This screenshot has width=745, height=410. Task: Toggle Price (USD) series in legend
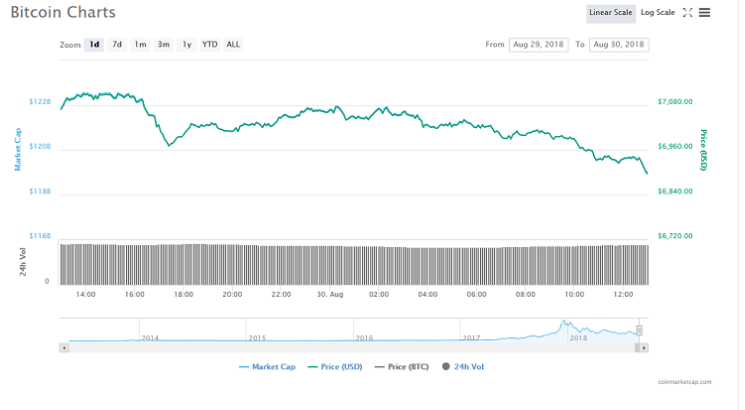point(335,367)
